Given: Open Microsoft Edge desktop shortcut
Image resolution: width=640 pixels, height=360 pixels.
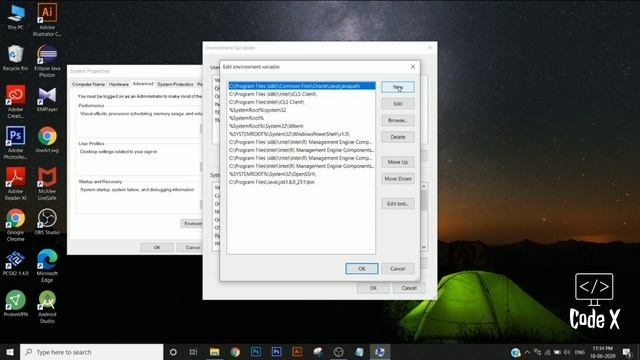Looking at the screenshot, I should click(x=47, y=266).
